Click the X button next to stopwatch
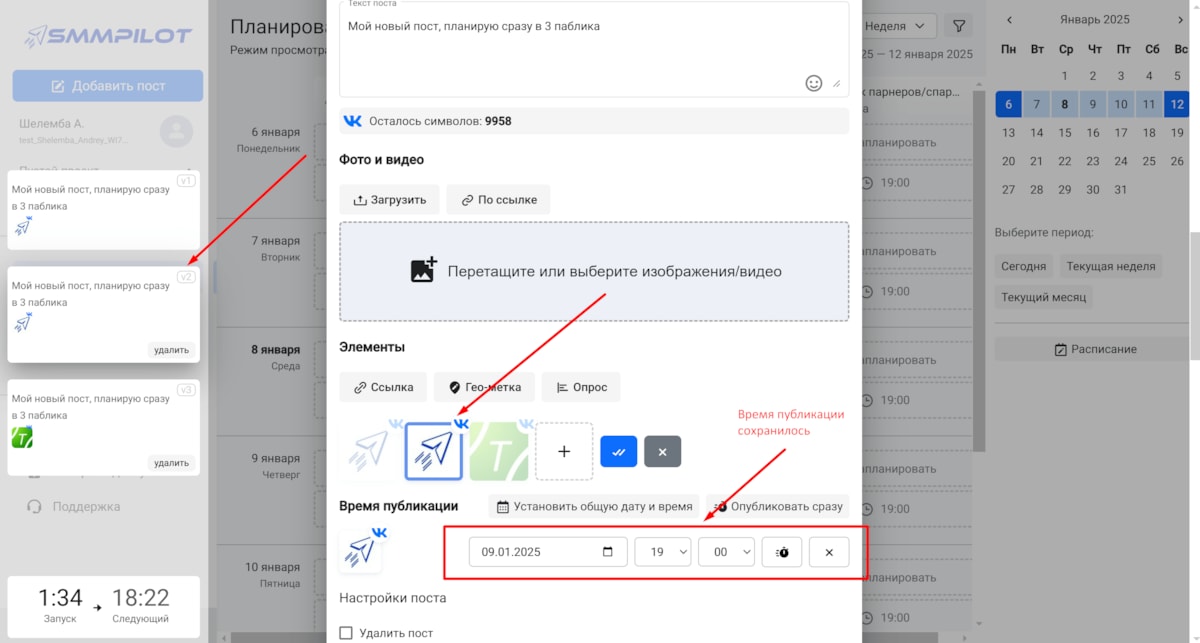Image resolution: width=1200 pixels, height=643 pixels. tap(829, 552)
